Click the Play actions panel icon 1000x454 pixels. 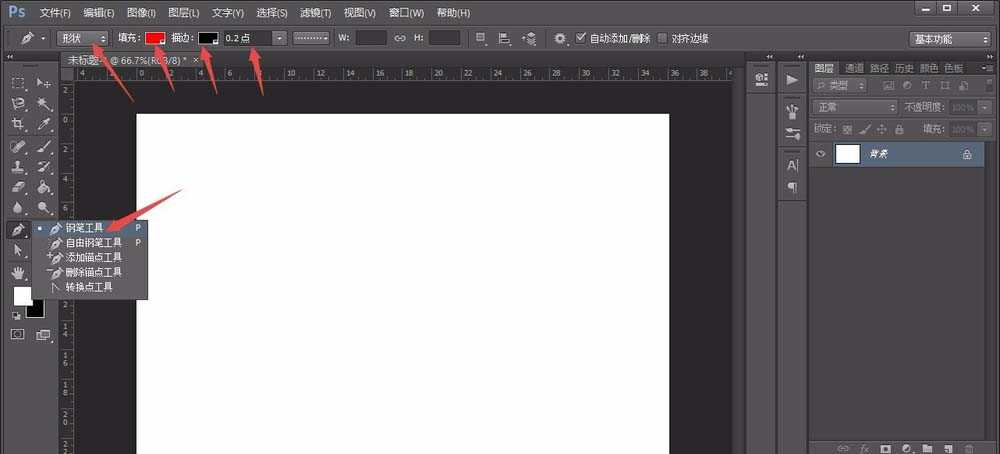792,79
